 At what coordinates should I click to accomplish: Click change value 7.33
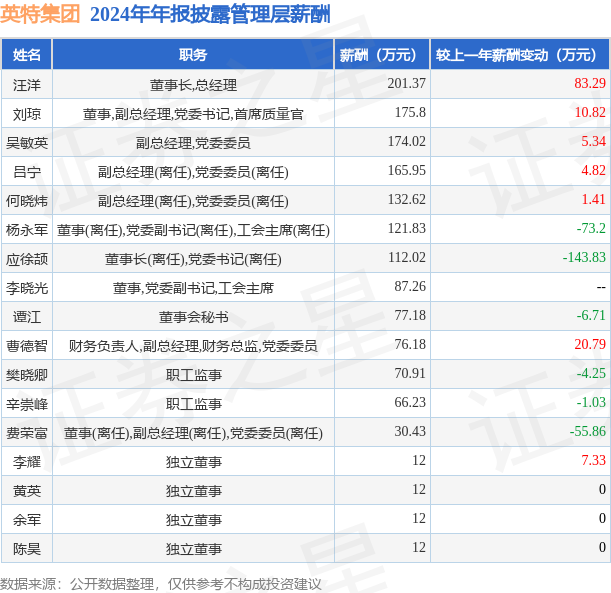pyautogui.click(x=593, y=461)
